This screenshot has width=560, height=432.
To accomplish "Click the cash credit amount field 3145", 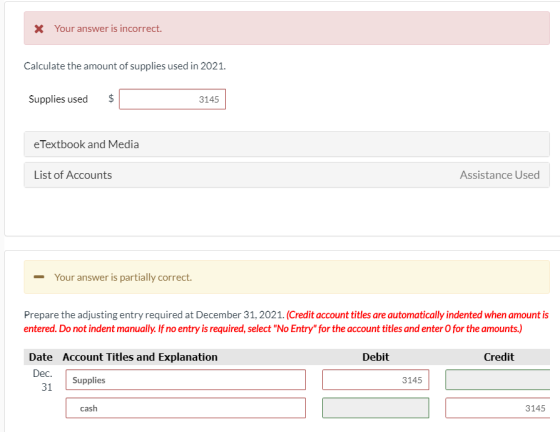I will tap(498, 408).
